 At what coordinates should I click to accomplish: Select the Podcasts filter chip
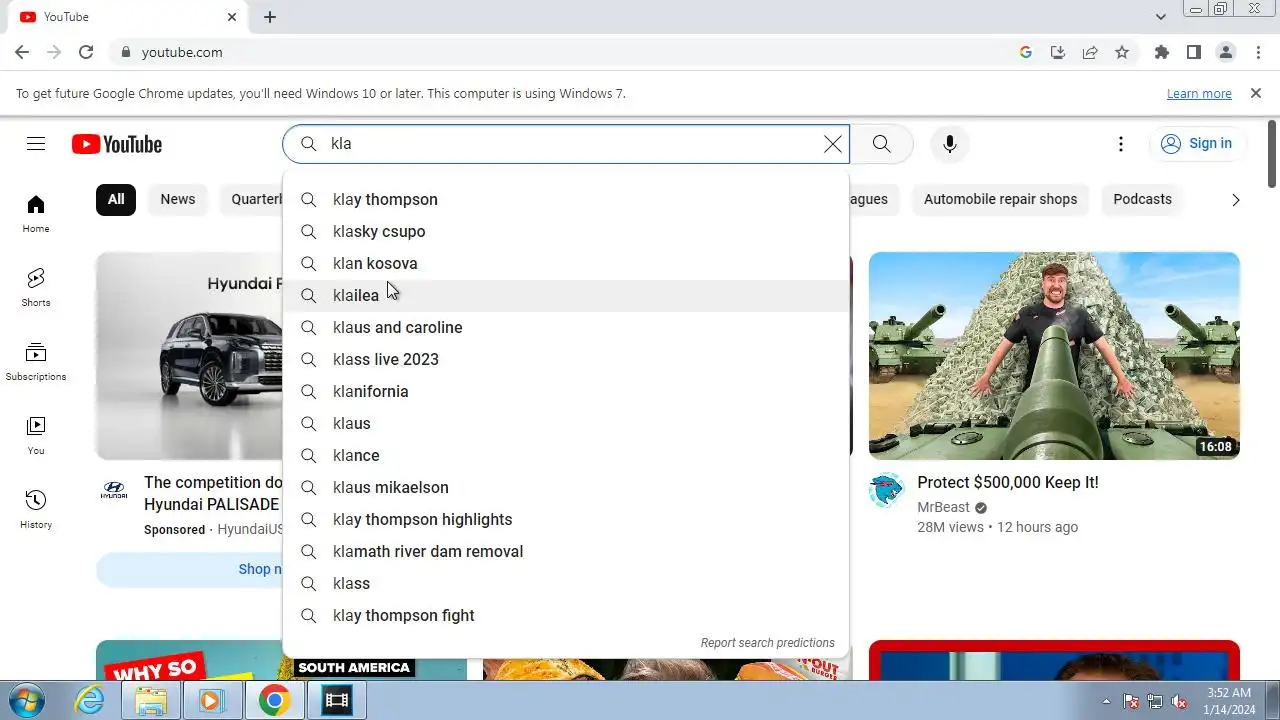1142,199
